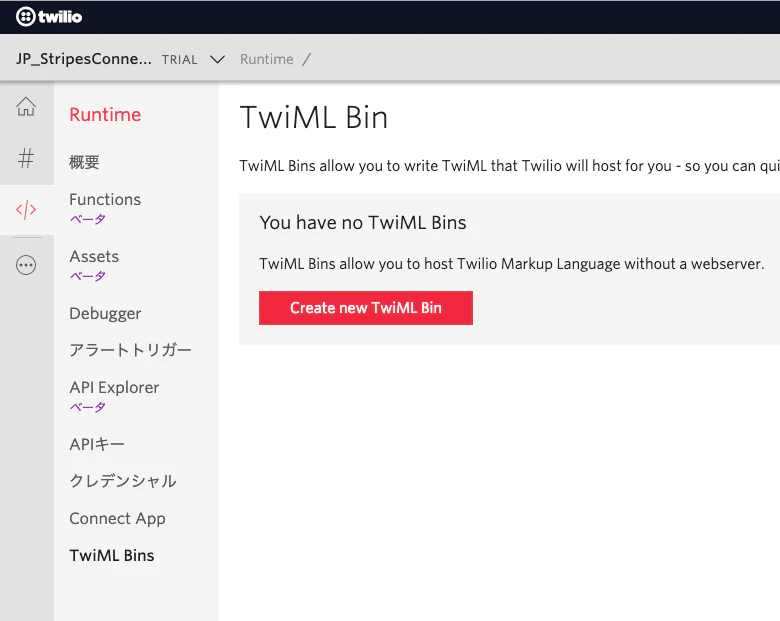This screenshot has height=621, width=780.
Task: Click the ベータ label under API Explorer
Action: coord(88,407)
